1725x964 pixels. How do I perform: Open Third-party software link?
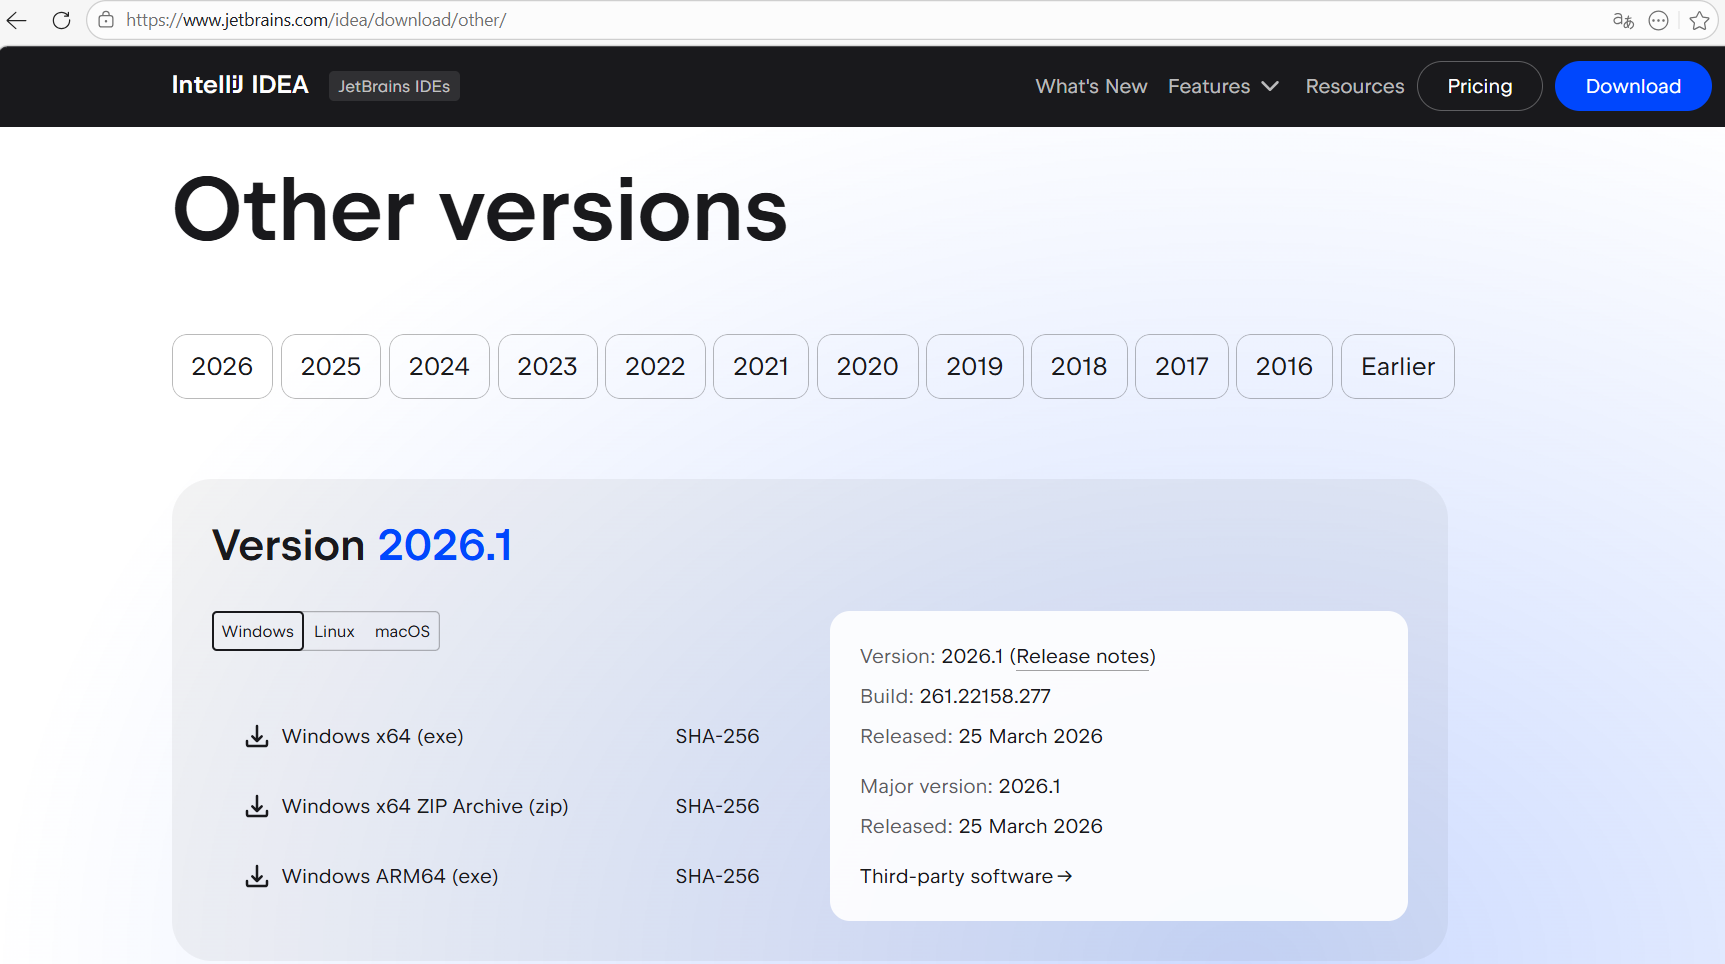pyautogui.click(x=966, y=876)
